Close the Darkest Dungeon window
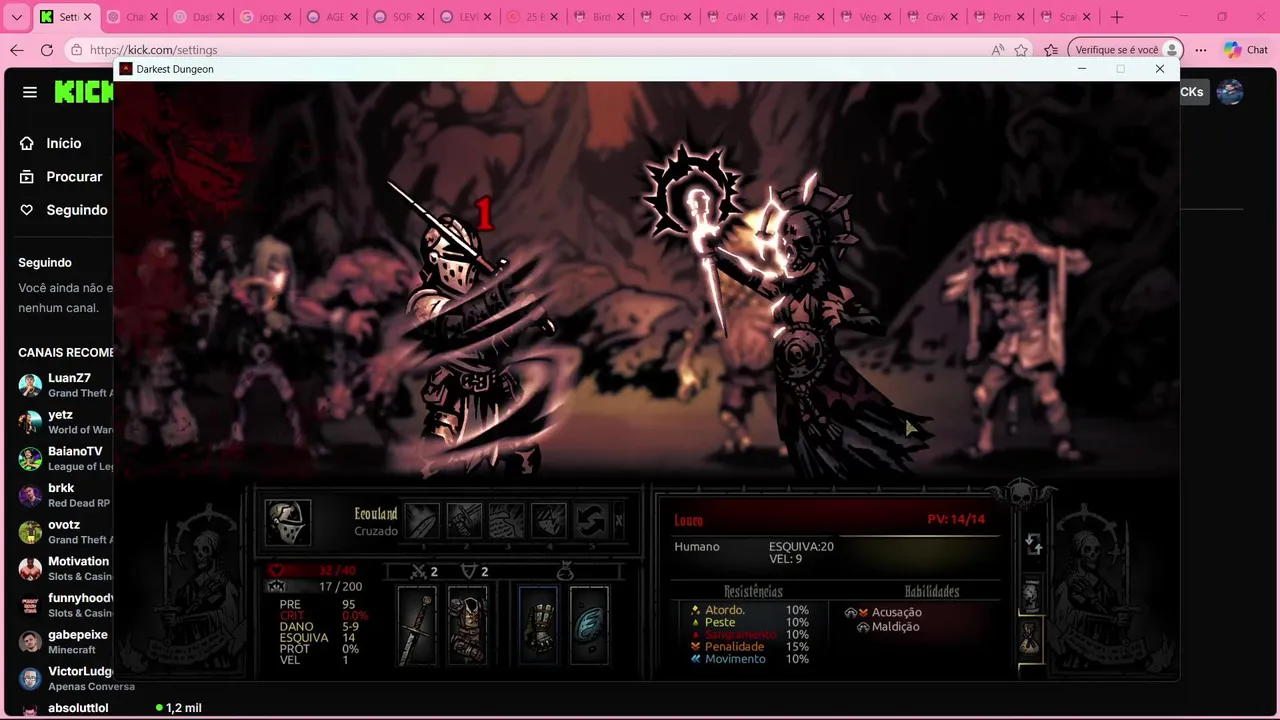Screen dimensions: 1280x720 click(x=1159, y=69)
